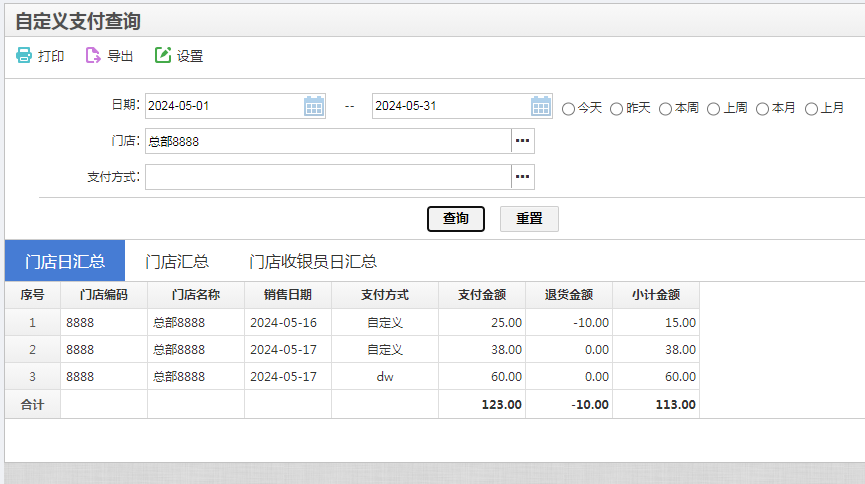865x484 pixels.
Task: Click the total payment amount 123.00
Action: click(482, 405)
